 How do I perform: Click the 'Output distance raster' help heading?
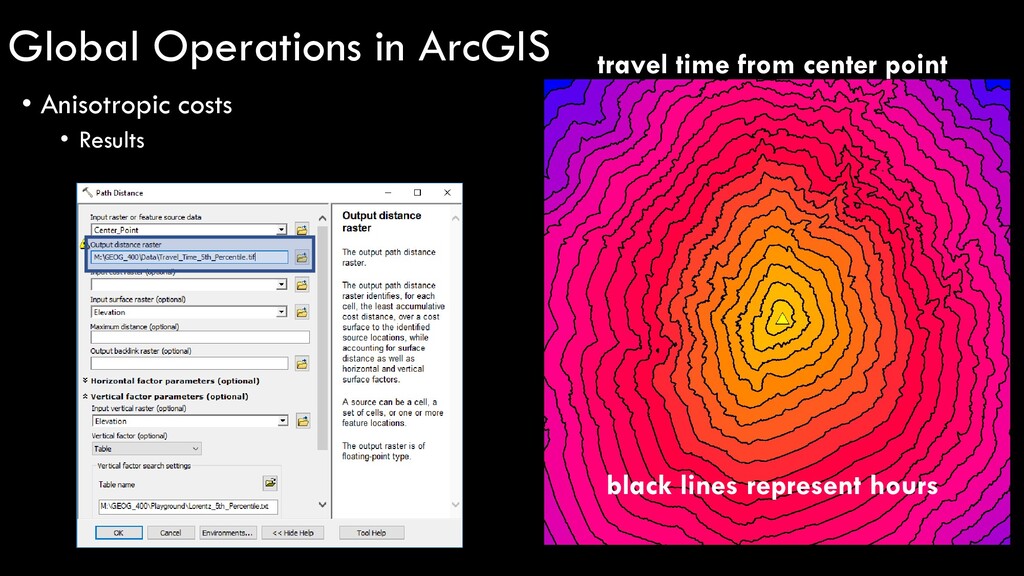(381, 221)
